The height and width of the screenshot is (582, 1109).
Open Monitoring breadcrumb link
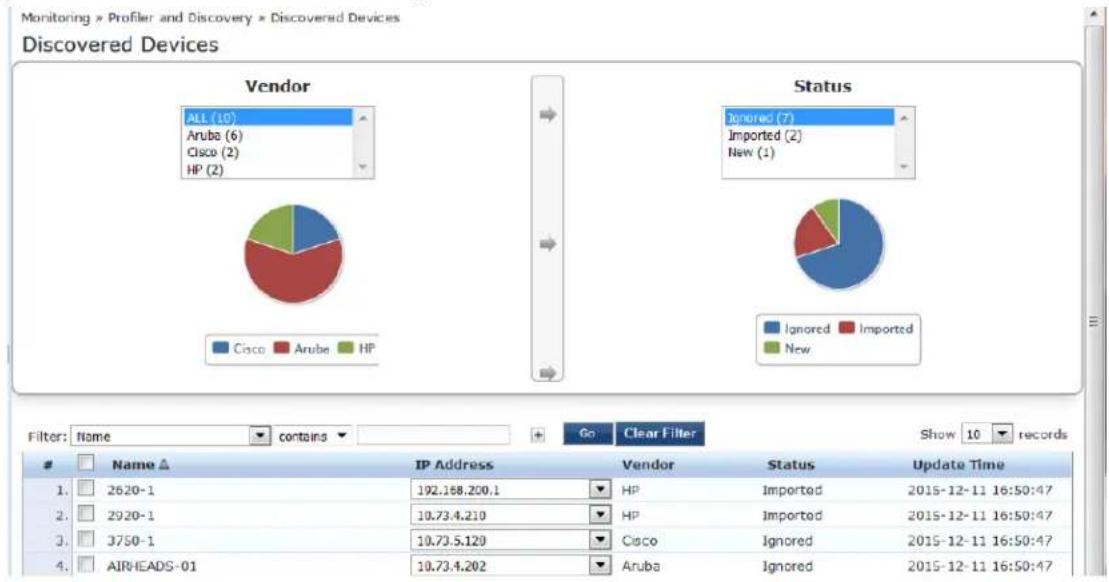click(56, 18)
